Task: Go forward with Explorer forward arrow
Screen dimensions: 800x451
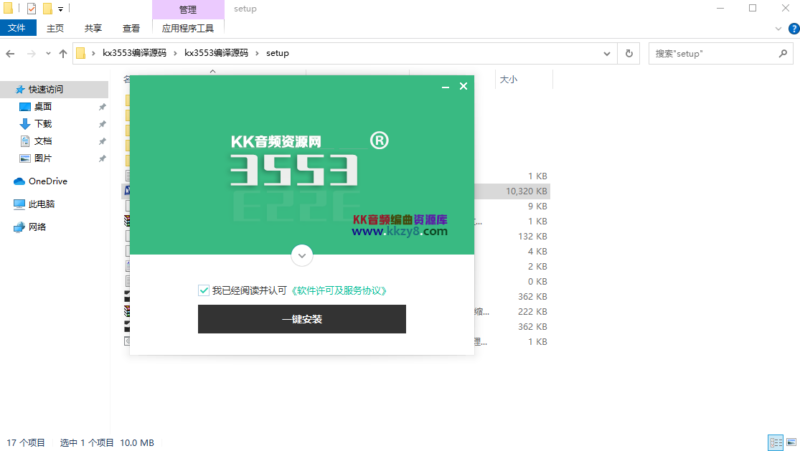Action: [31, 54]
